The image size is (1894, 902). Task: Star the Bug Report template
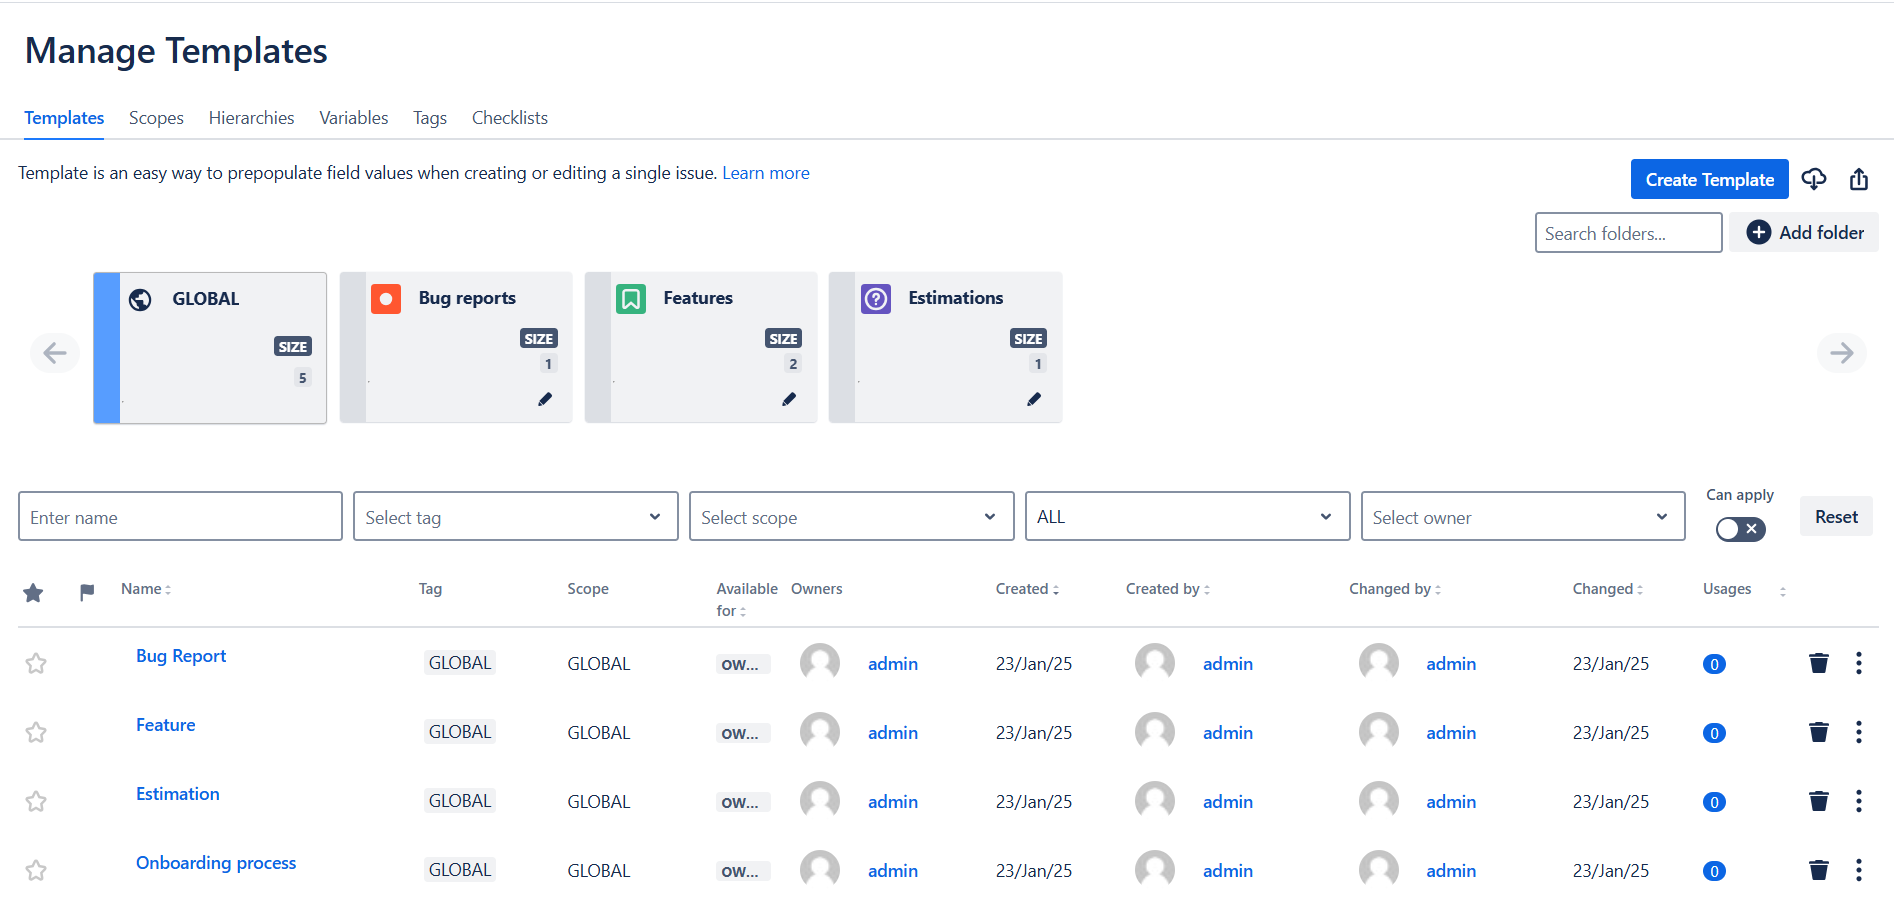coord(36,663)
